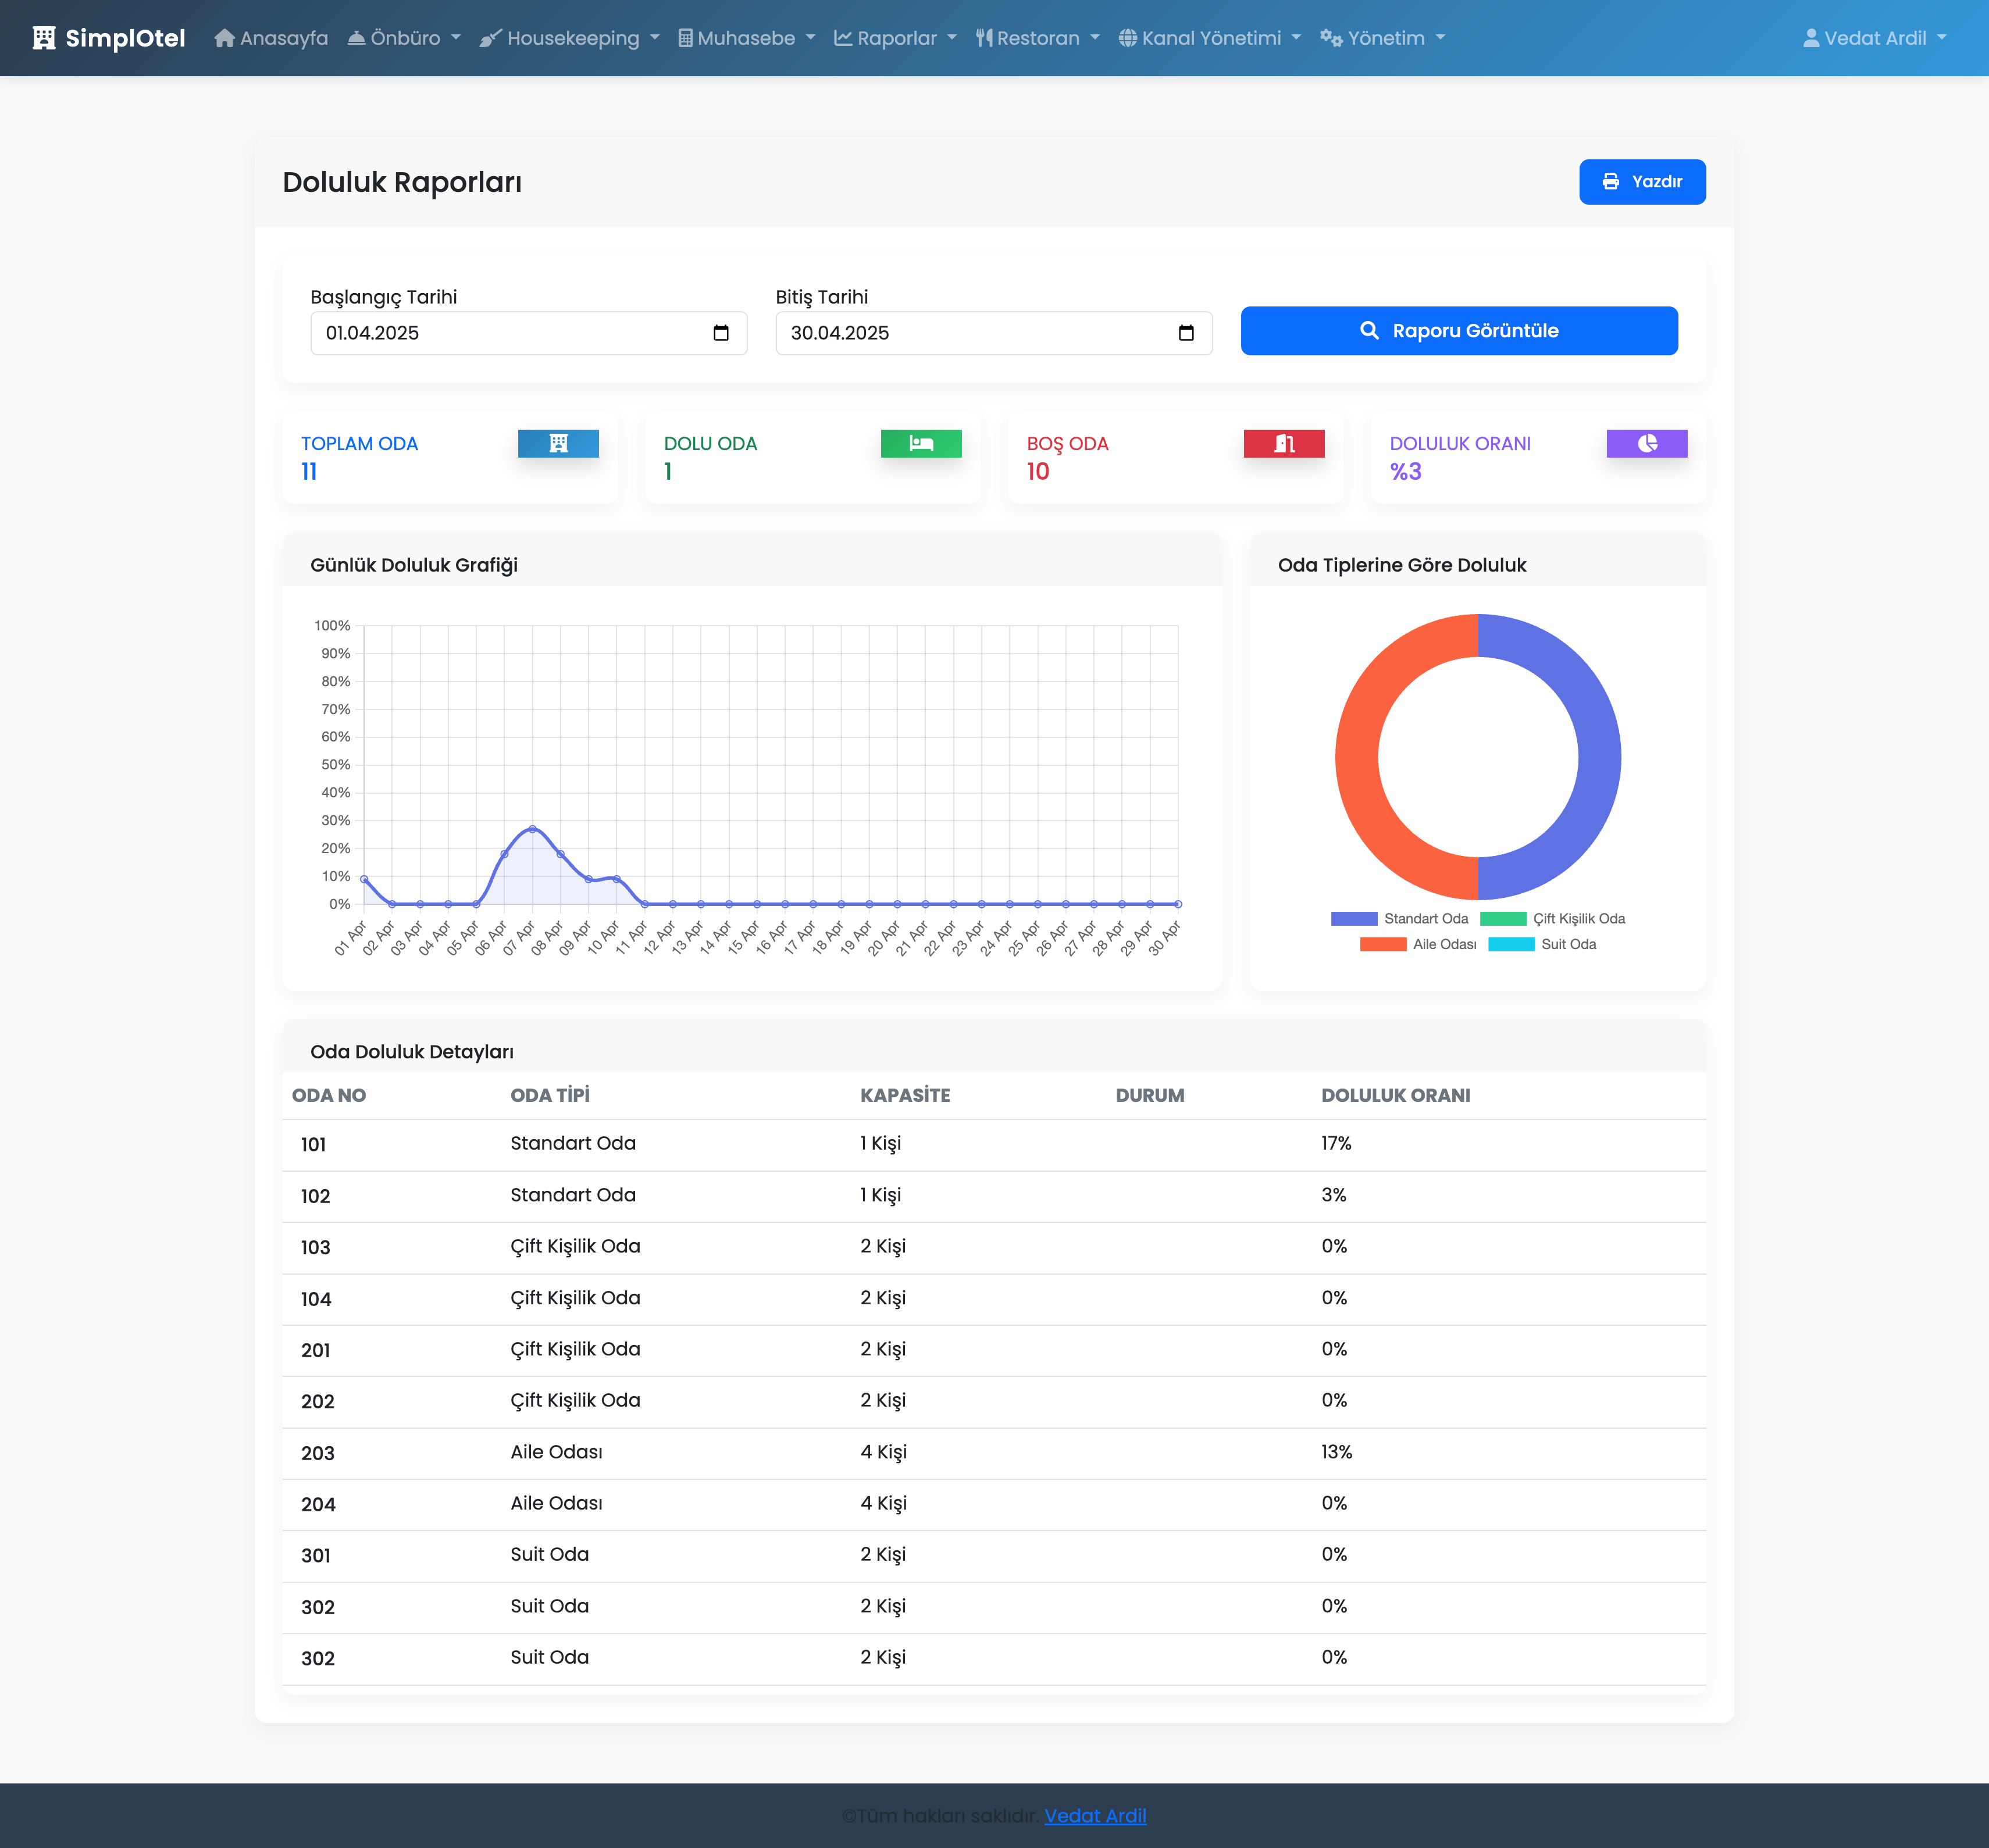Screen dimensions: 1989x1848
Task: Click the Yazdır print button
Action: coord(1641,182)
